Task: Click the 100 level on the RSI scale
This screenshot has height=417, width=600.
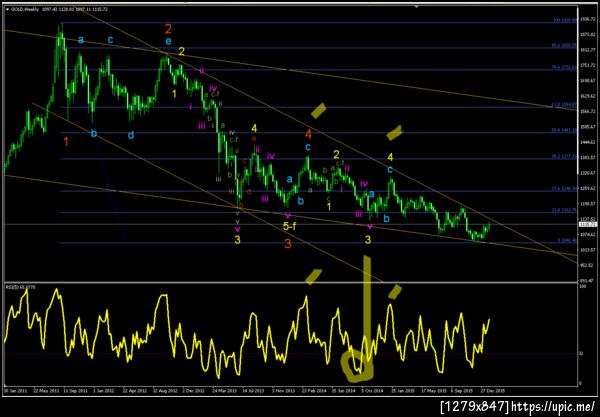Action: 582,286
